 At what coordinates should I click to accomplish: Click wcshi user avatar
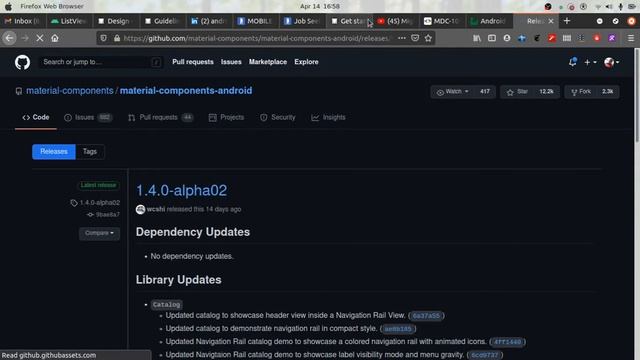[140, 209]
